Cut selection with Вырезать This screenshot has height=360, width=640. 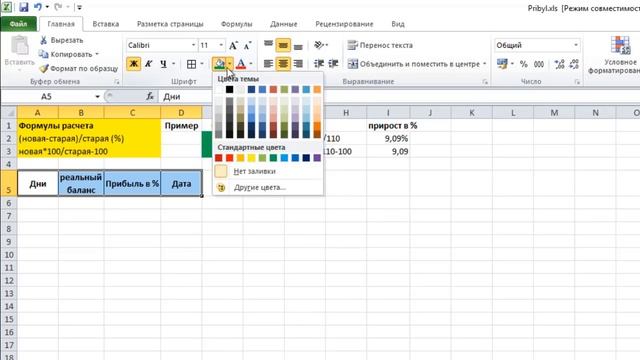(x=62, y=40)
